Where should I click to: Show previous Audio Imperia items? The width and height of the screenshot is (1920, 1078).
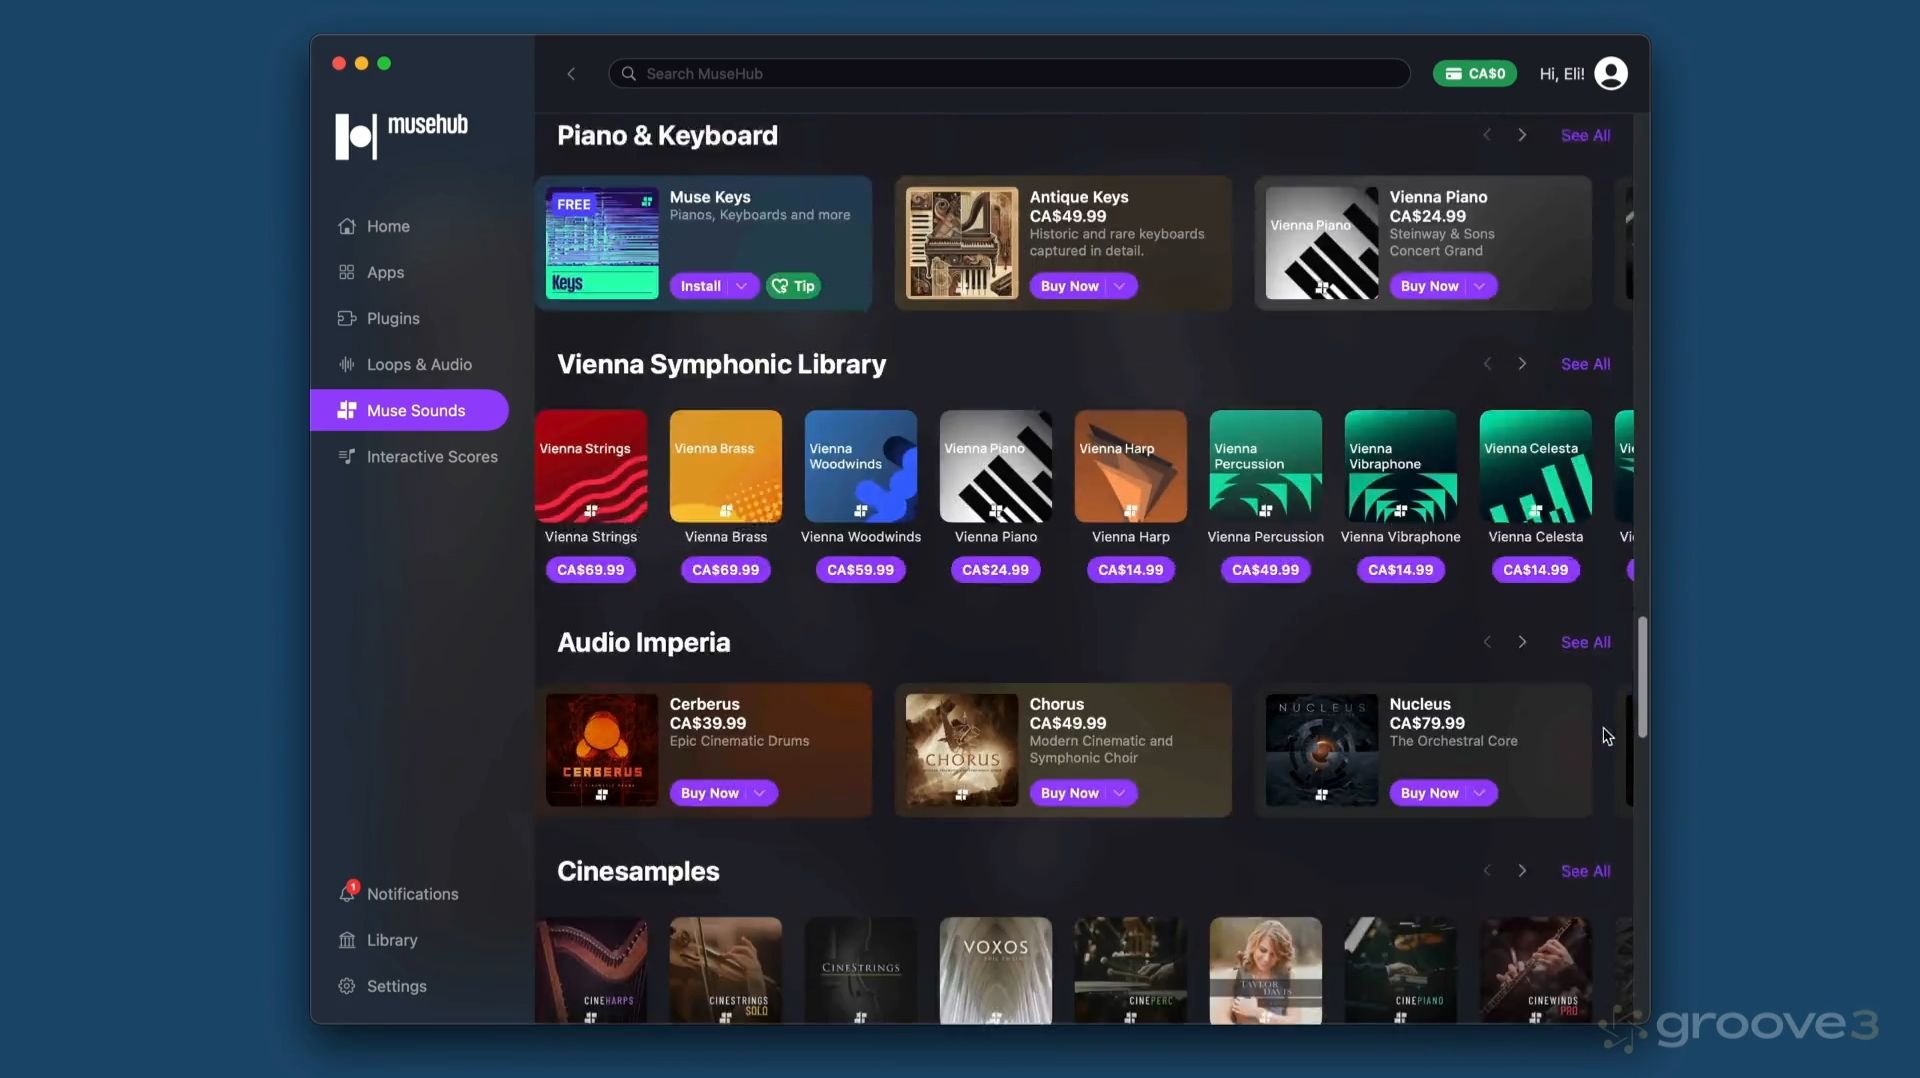[1487, 642]
